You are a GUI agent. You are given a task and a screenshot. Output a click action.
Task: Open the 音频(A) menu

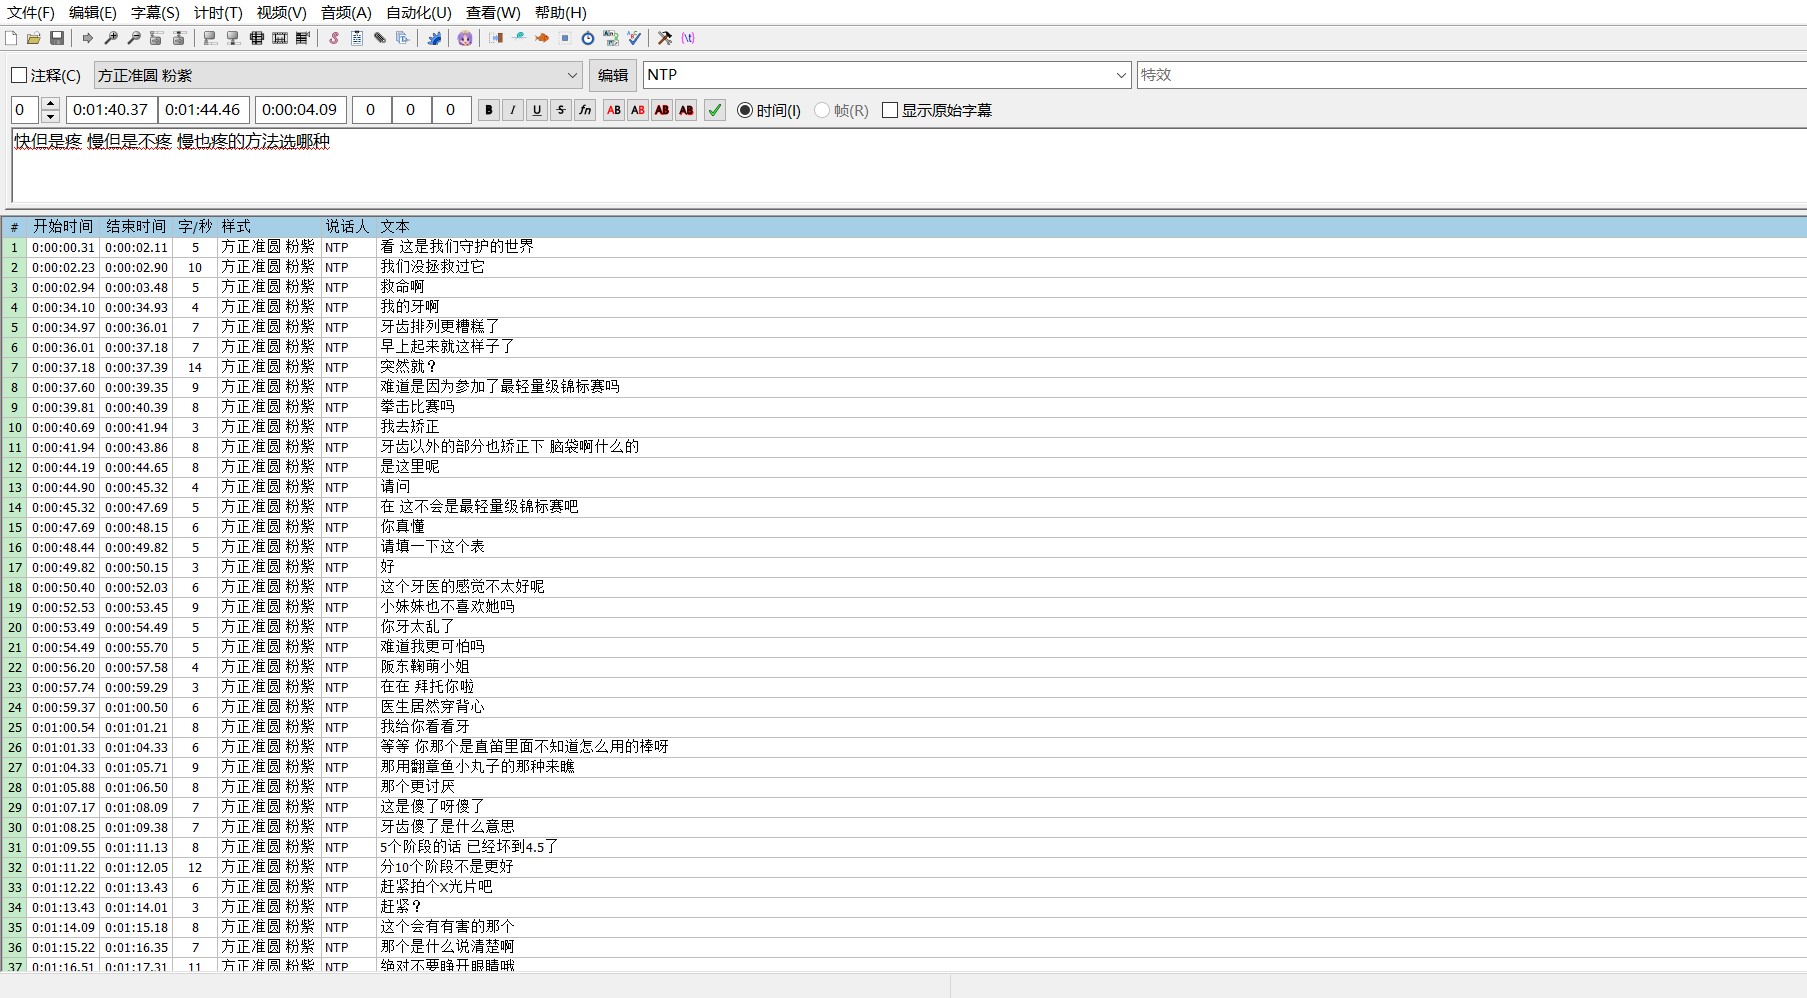[x=346, y=13]
